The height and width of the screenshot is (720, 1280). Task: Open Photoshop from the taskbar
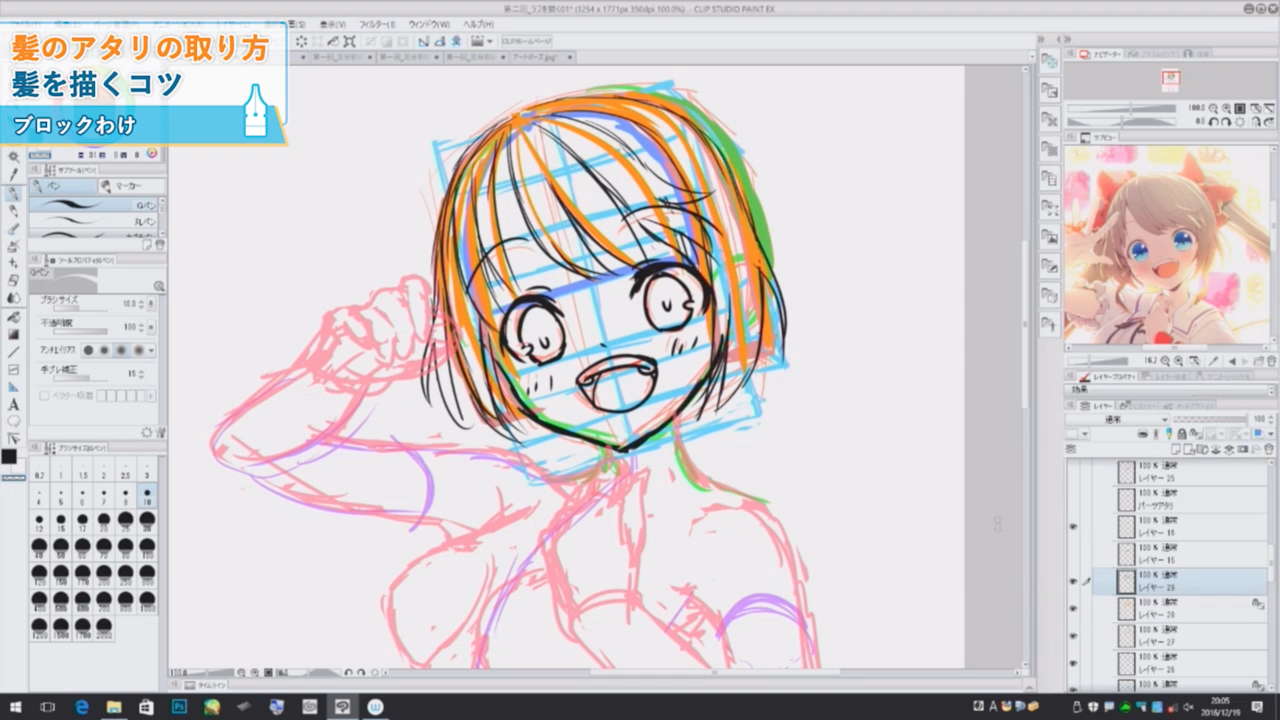(x=179, y=707)
